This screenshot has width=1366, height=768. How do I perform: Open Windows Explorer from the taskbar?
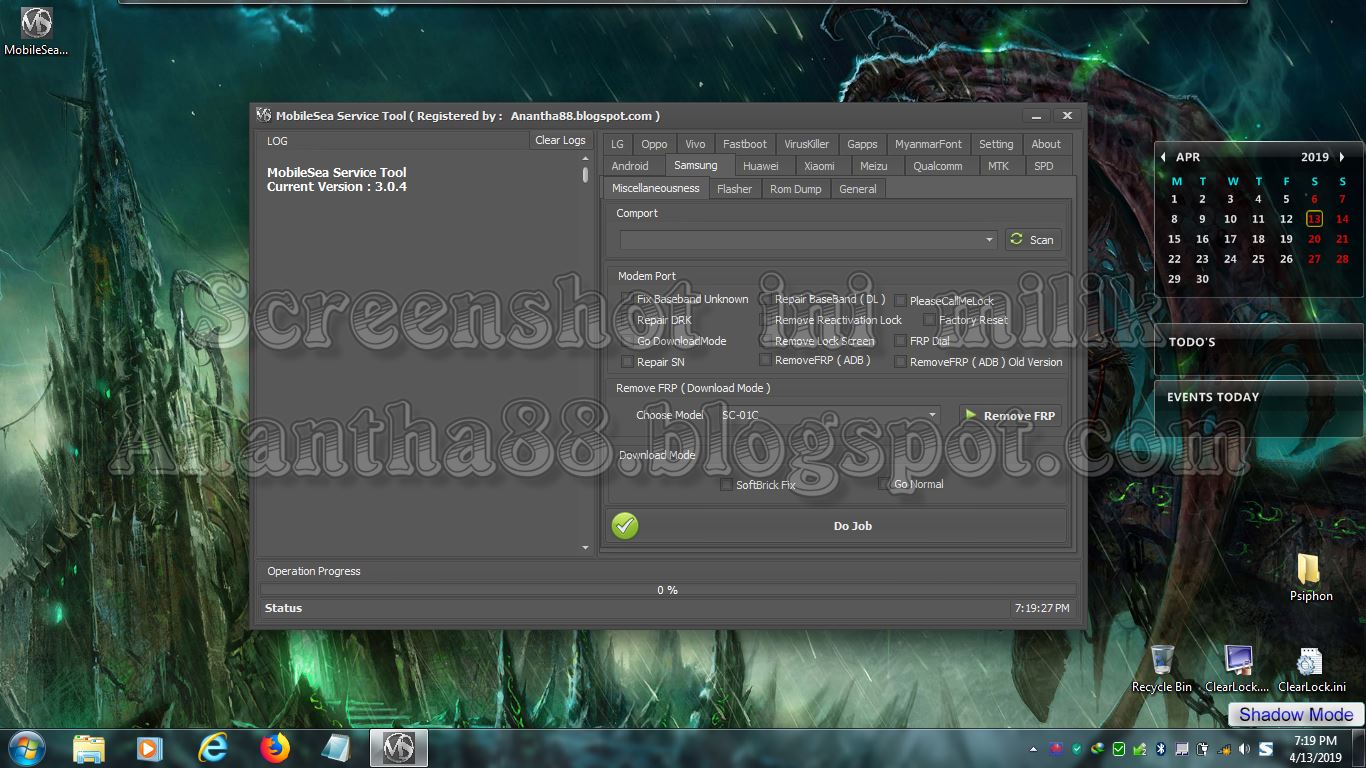click(89, 748)
